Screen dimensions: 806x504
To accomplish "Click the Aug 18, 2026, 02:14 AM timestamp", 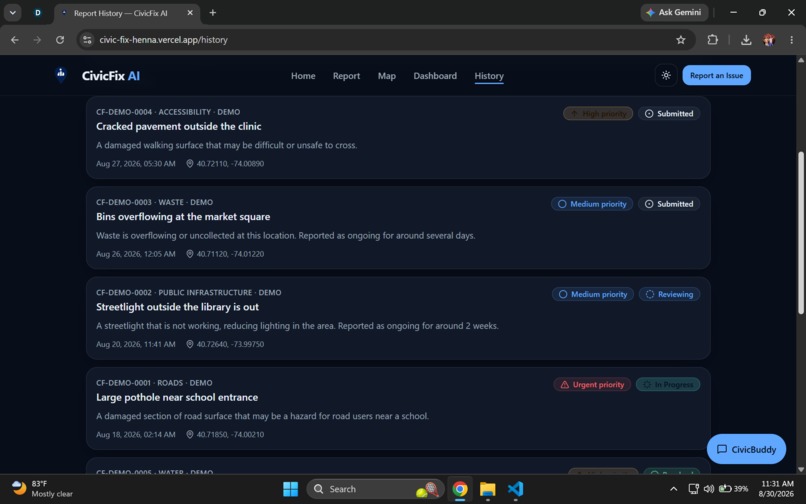I will coord(136,434).
